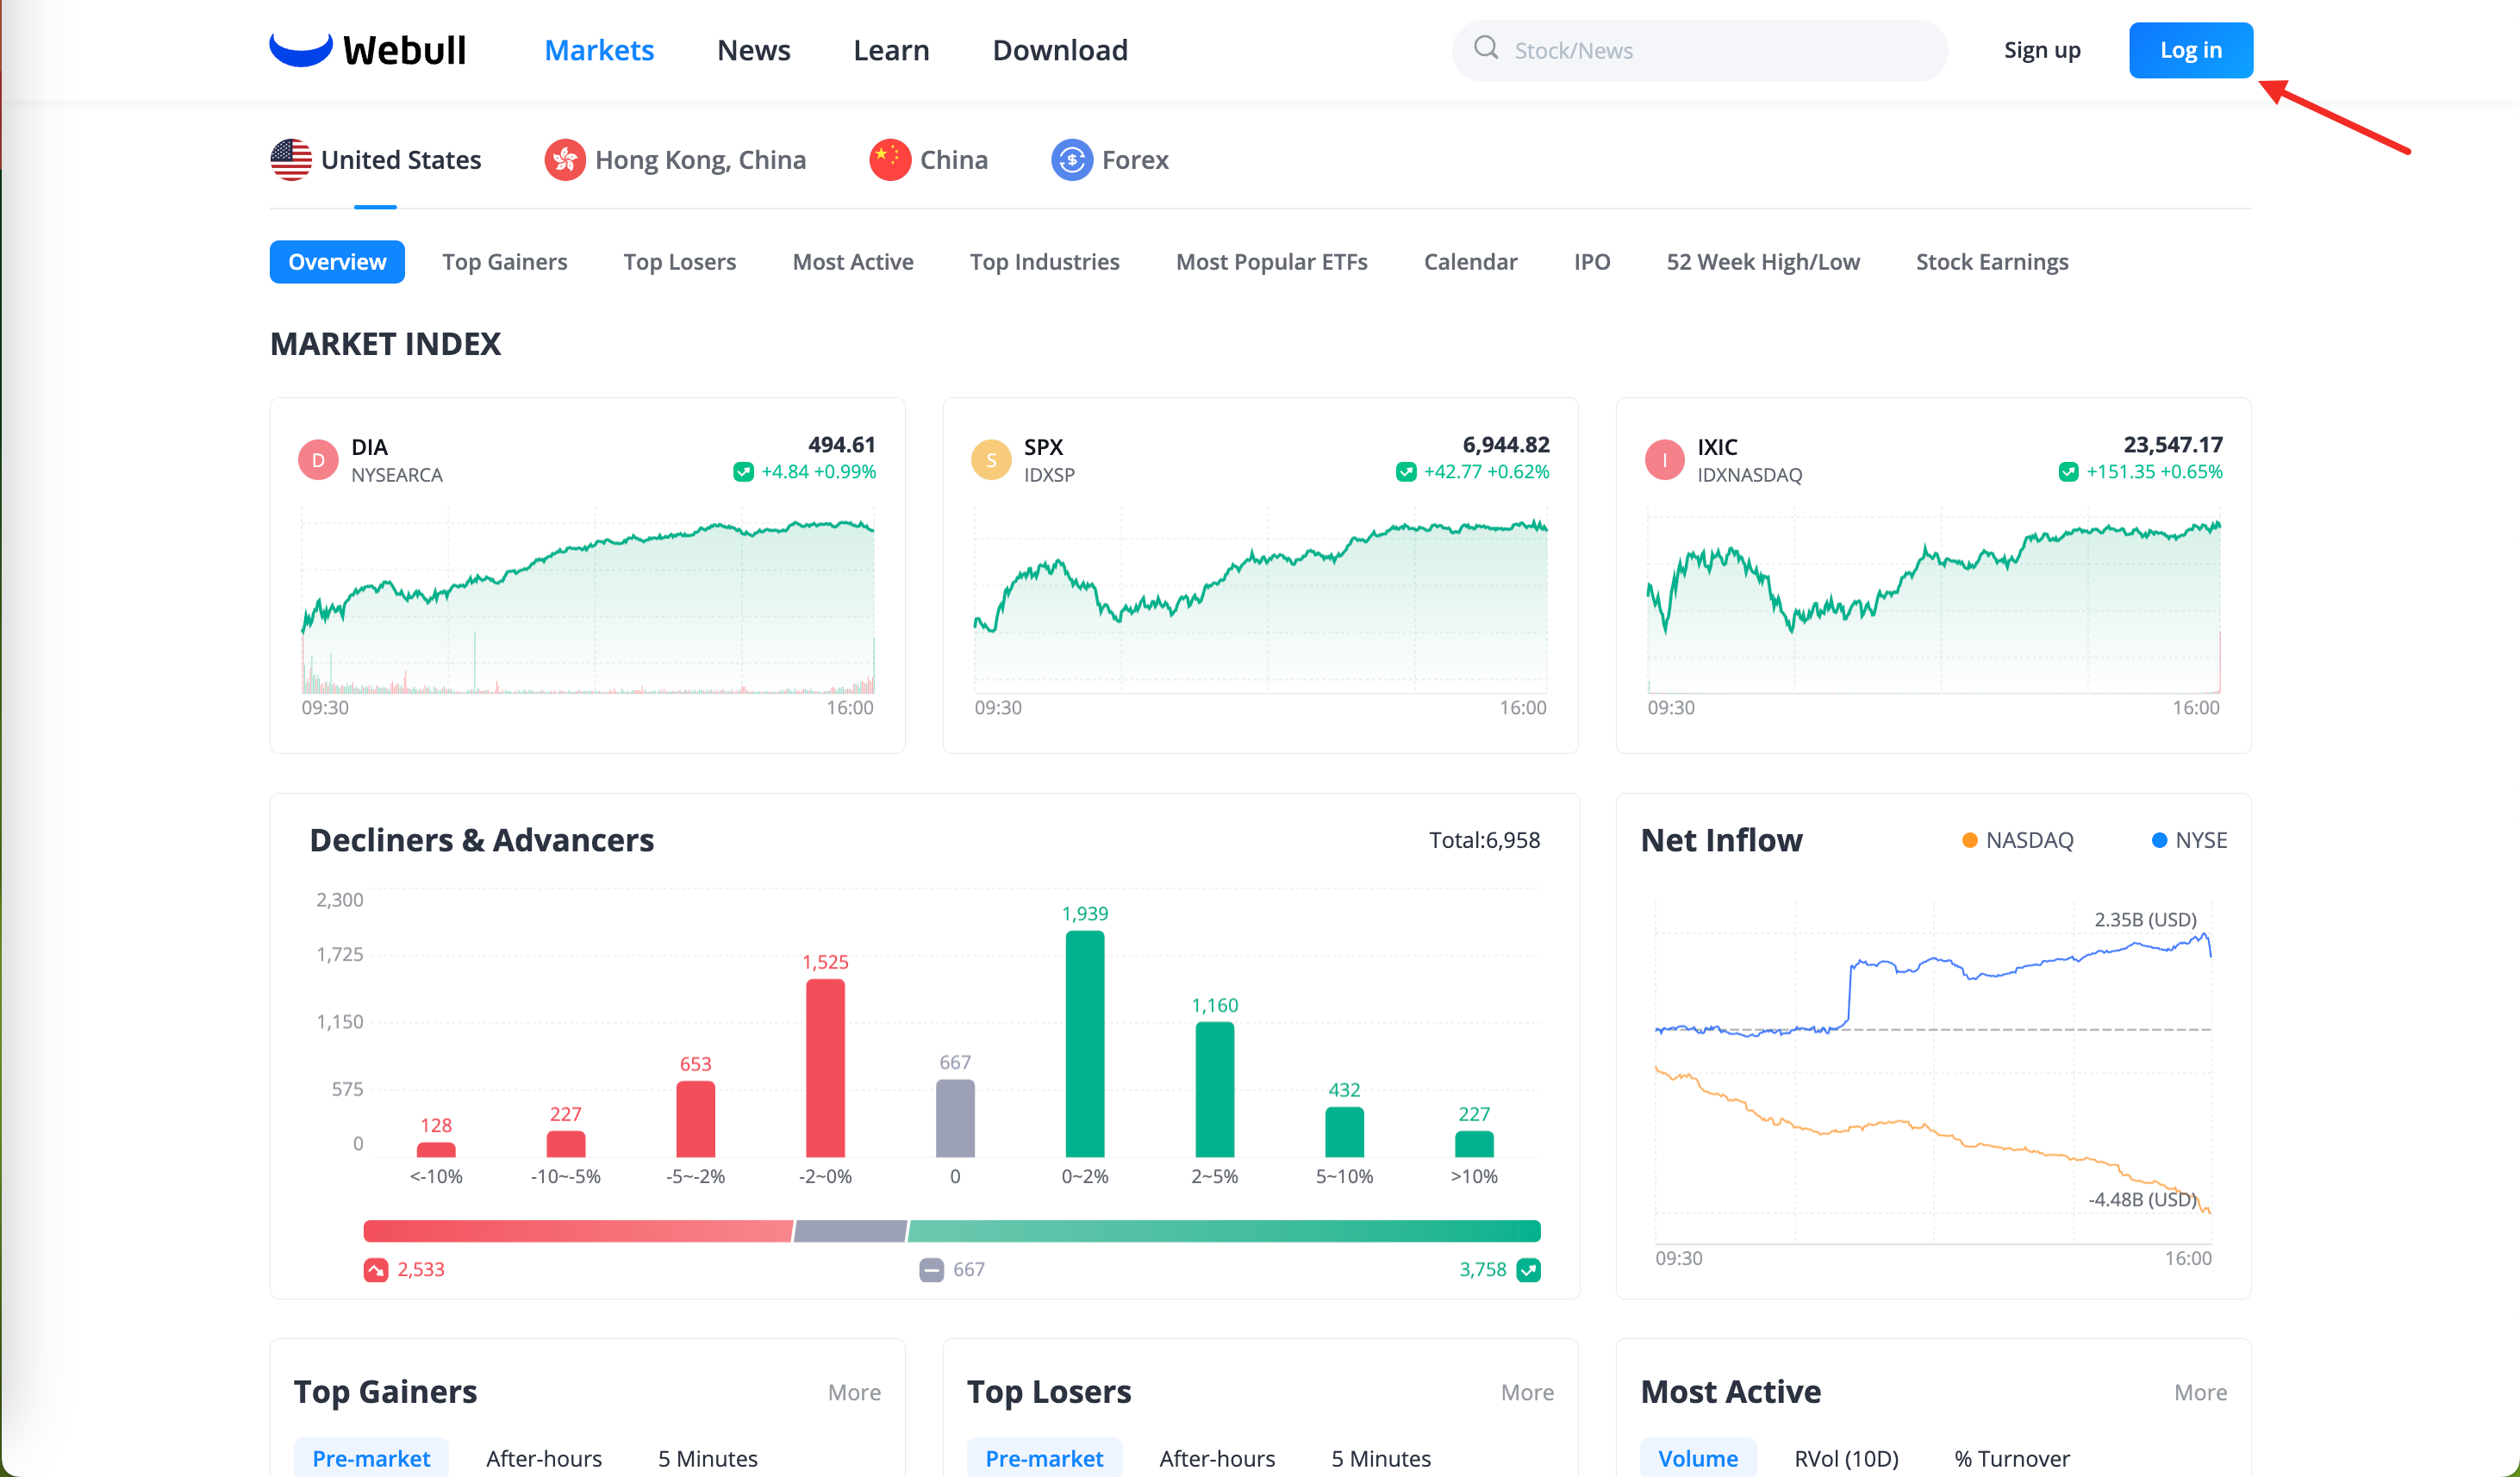The image size is (2520, 1477).
Task: Click the green advancers segment of ratio bar
Action: pos(1224,1231)
